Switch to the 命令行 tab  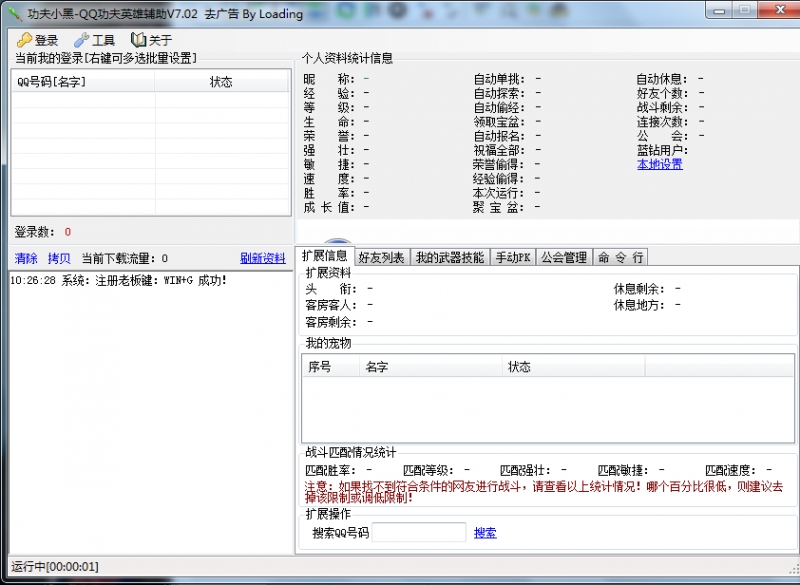620,258
